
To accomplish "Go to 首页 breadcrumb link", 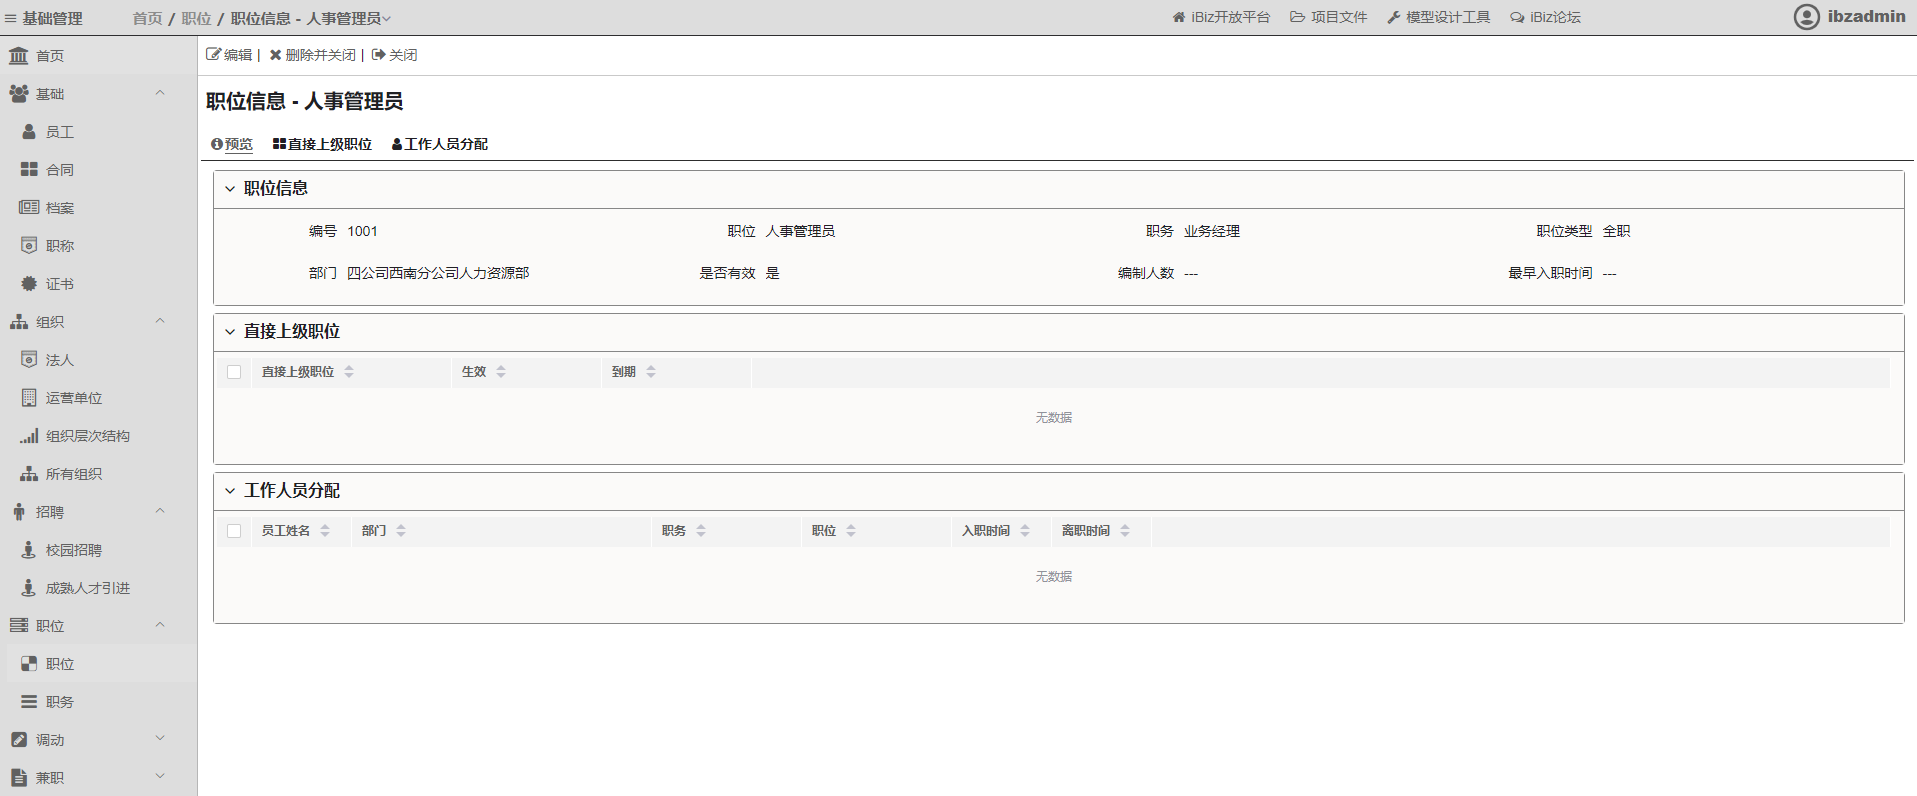I will click(147, 18).
